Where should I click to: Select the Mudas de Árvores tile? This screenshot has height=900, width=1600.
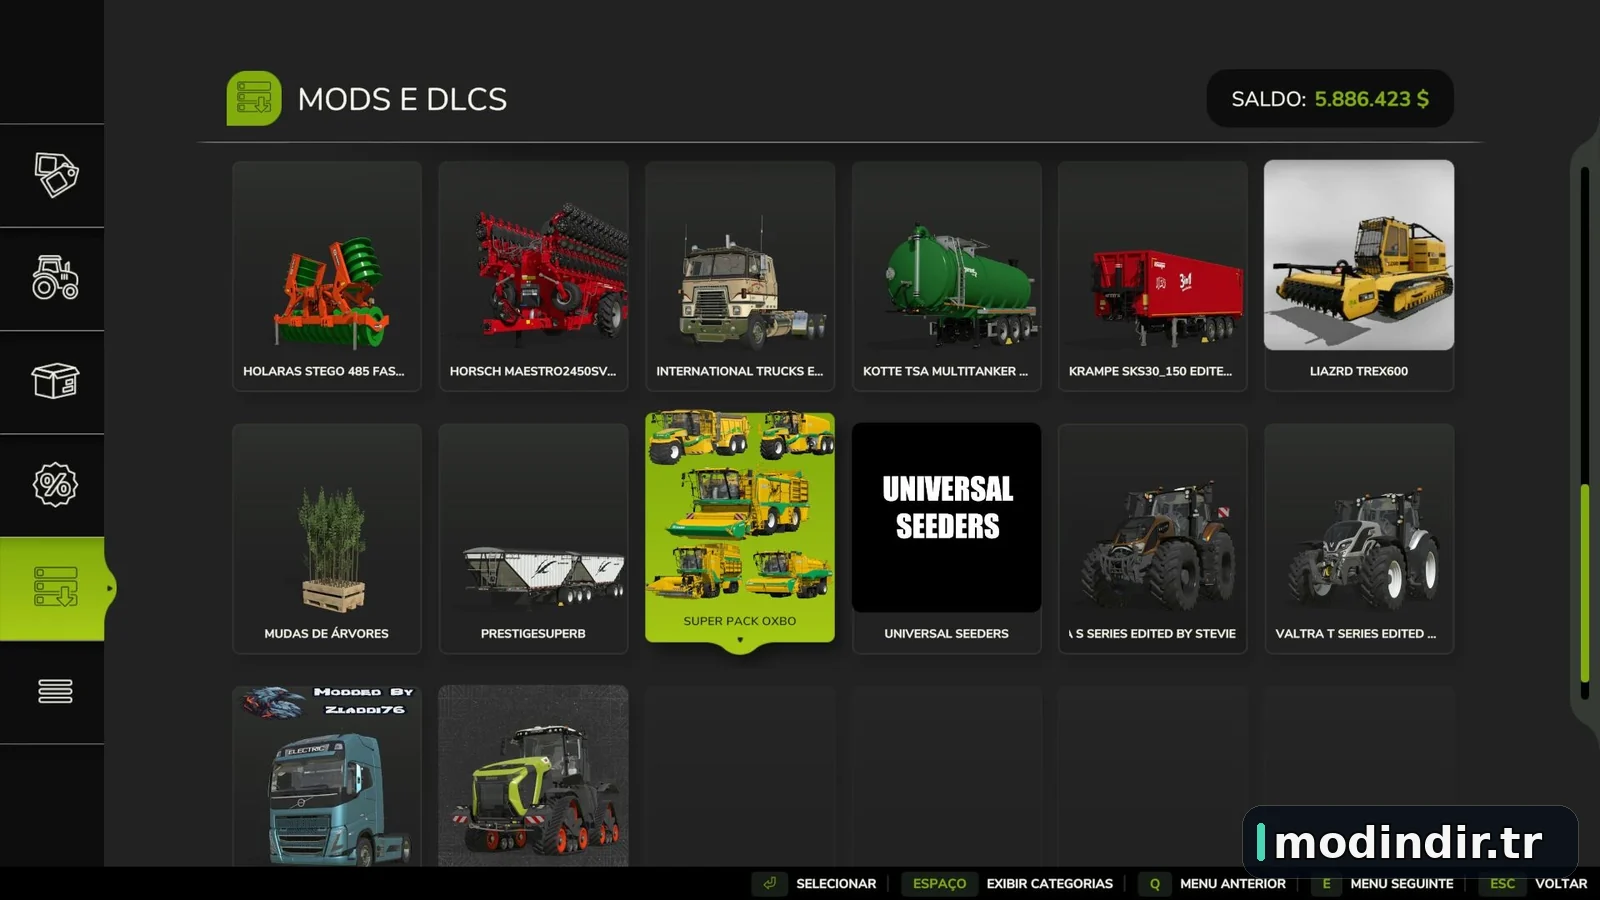tap(327, 538)
